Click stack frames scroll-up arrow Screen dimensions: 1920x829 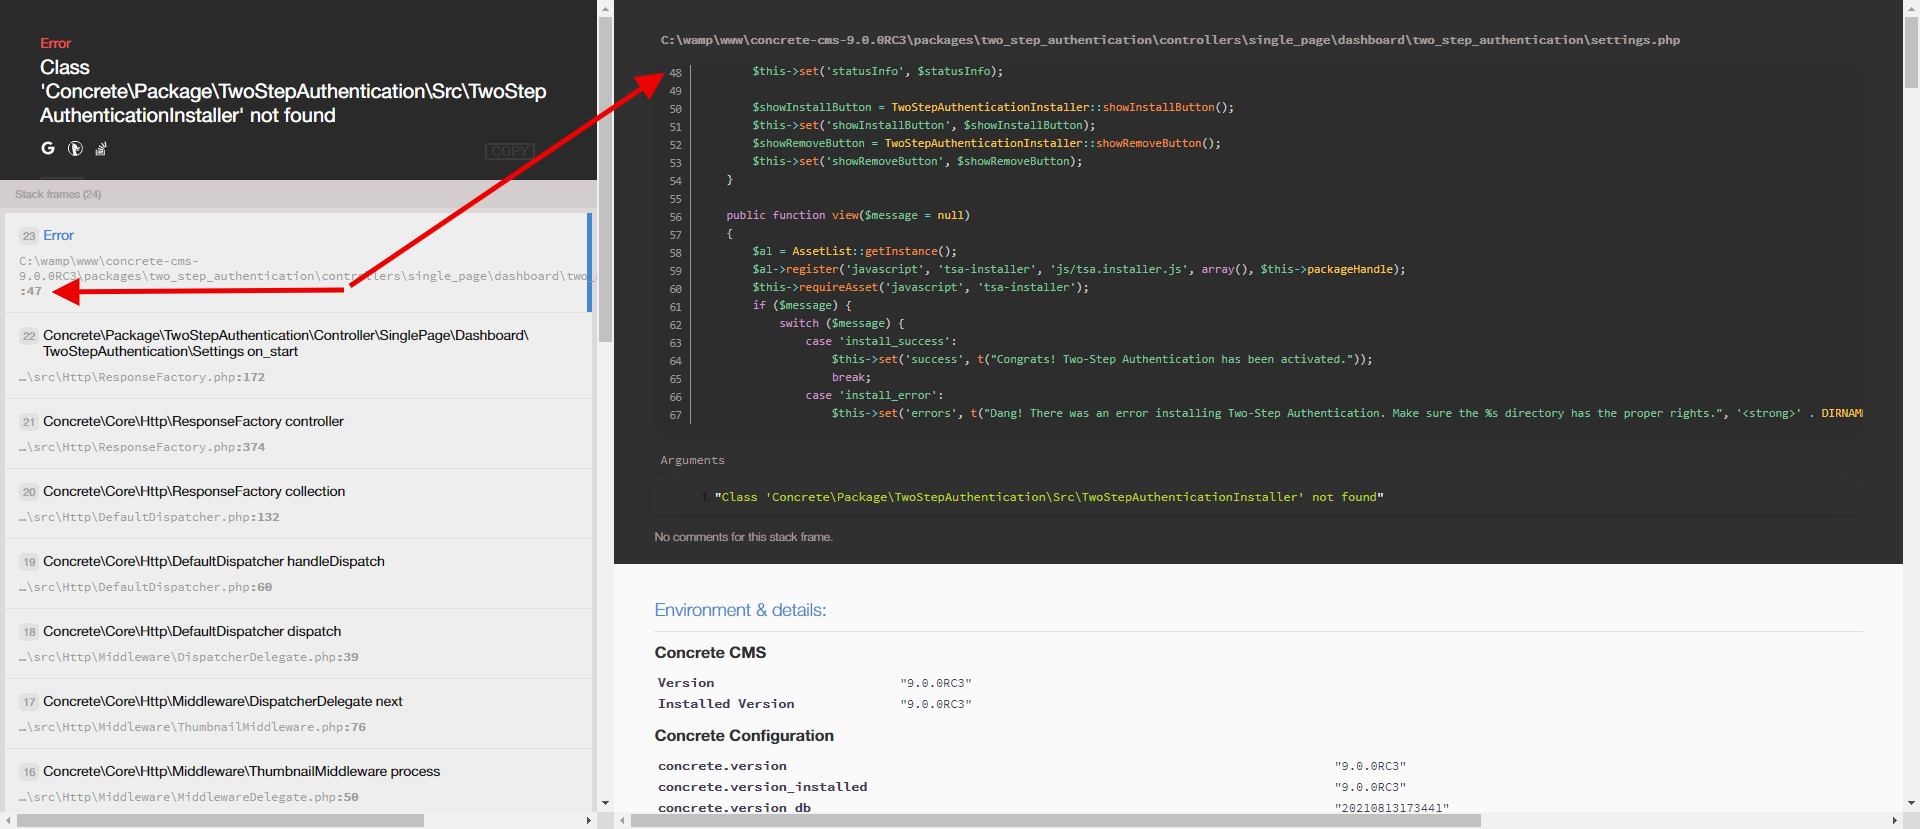pos(605,8)
